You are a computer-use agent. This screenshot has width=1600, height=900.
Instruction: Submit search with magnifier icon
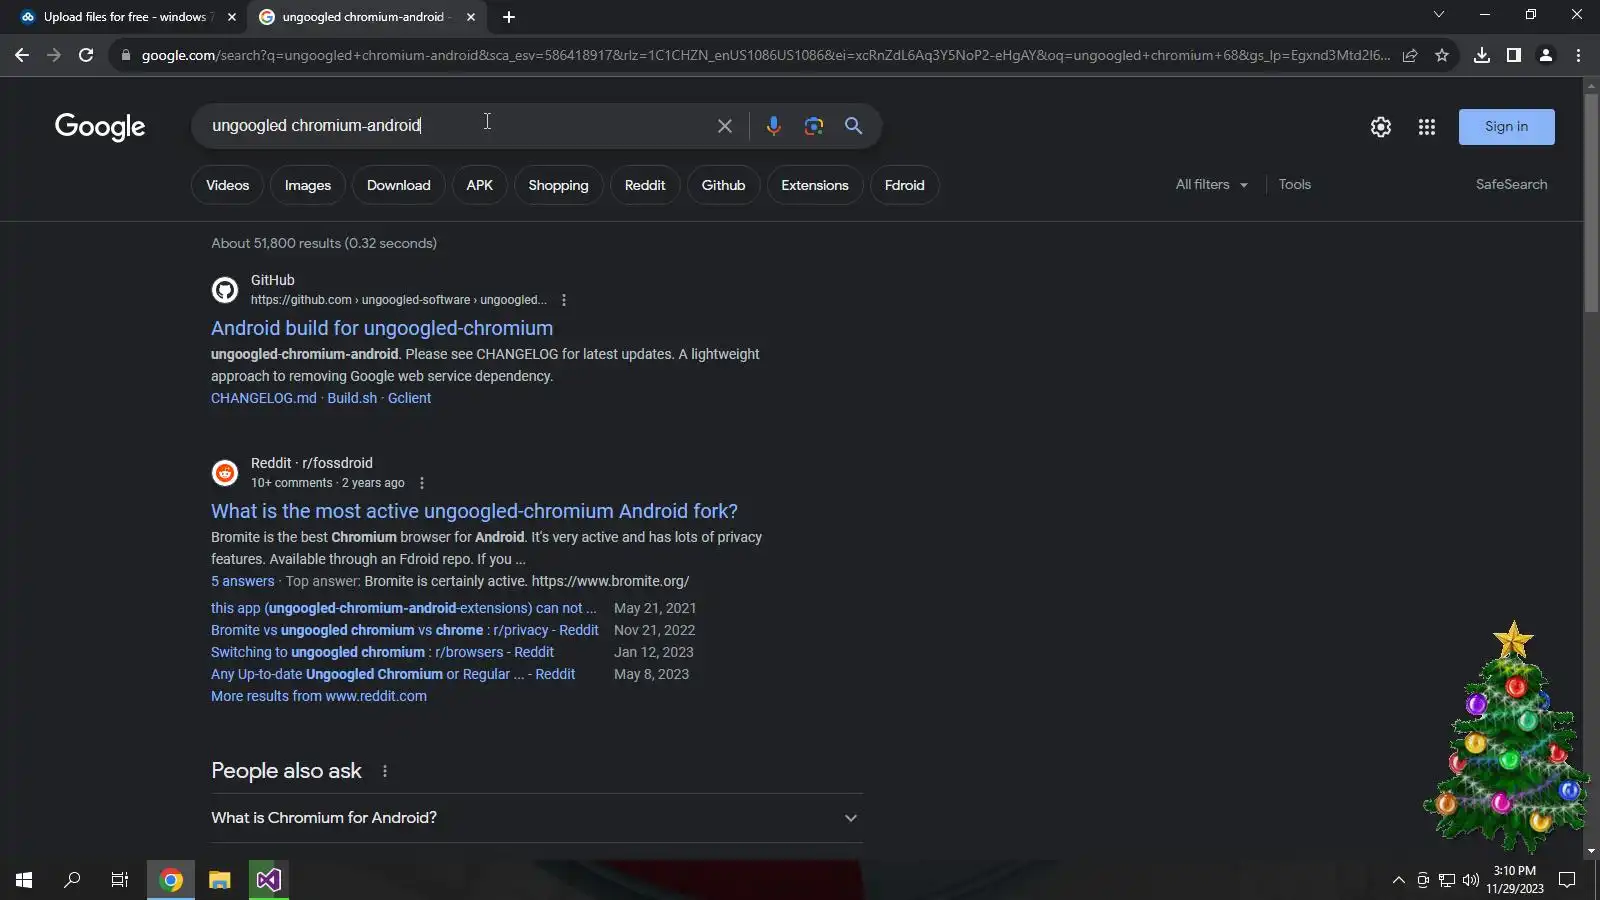pyautogui.click(x=853, y=126)
